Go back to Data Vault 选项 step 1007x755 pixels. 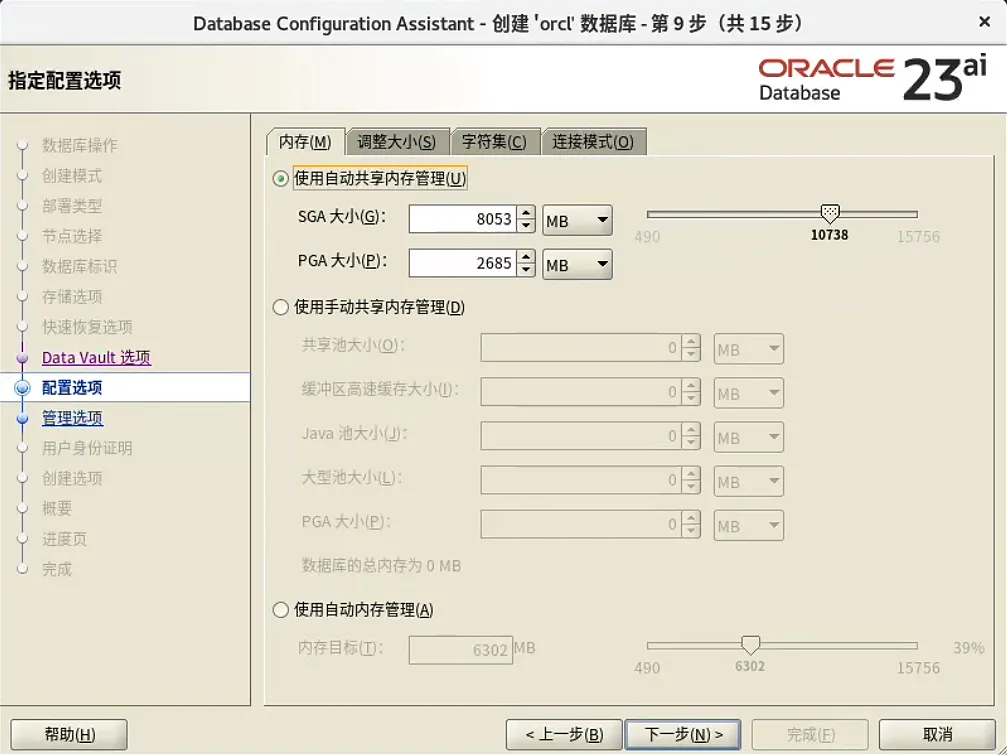(95, 357)
